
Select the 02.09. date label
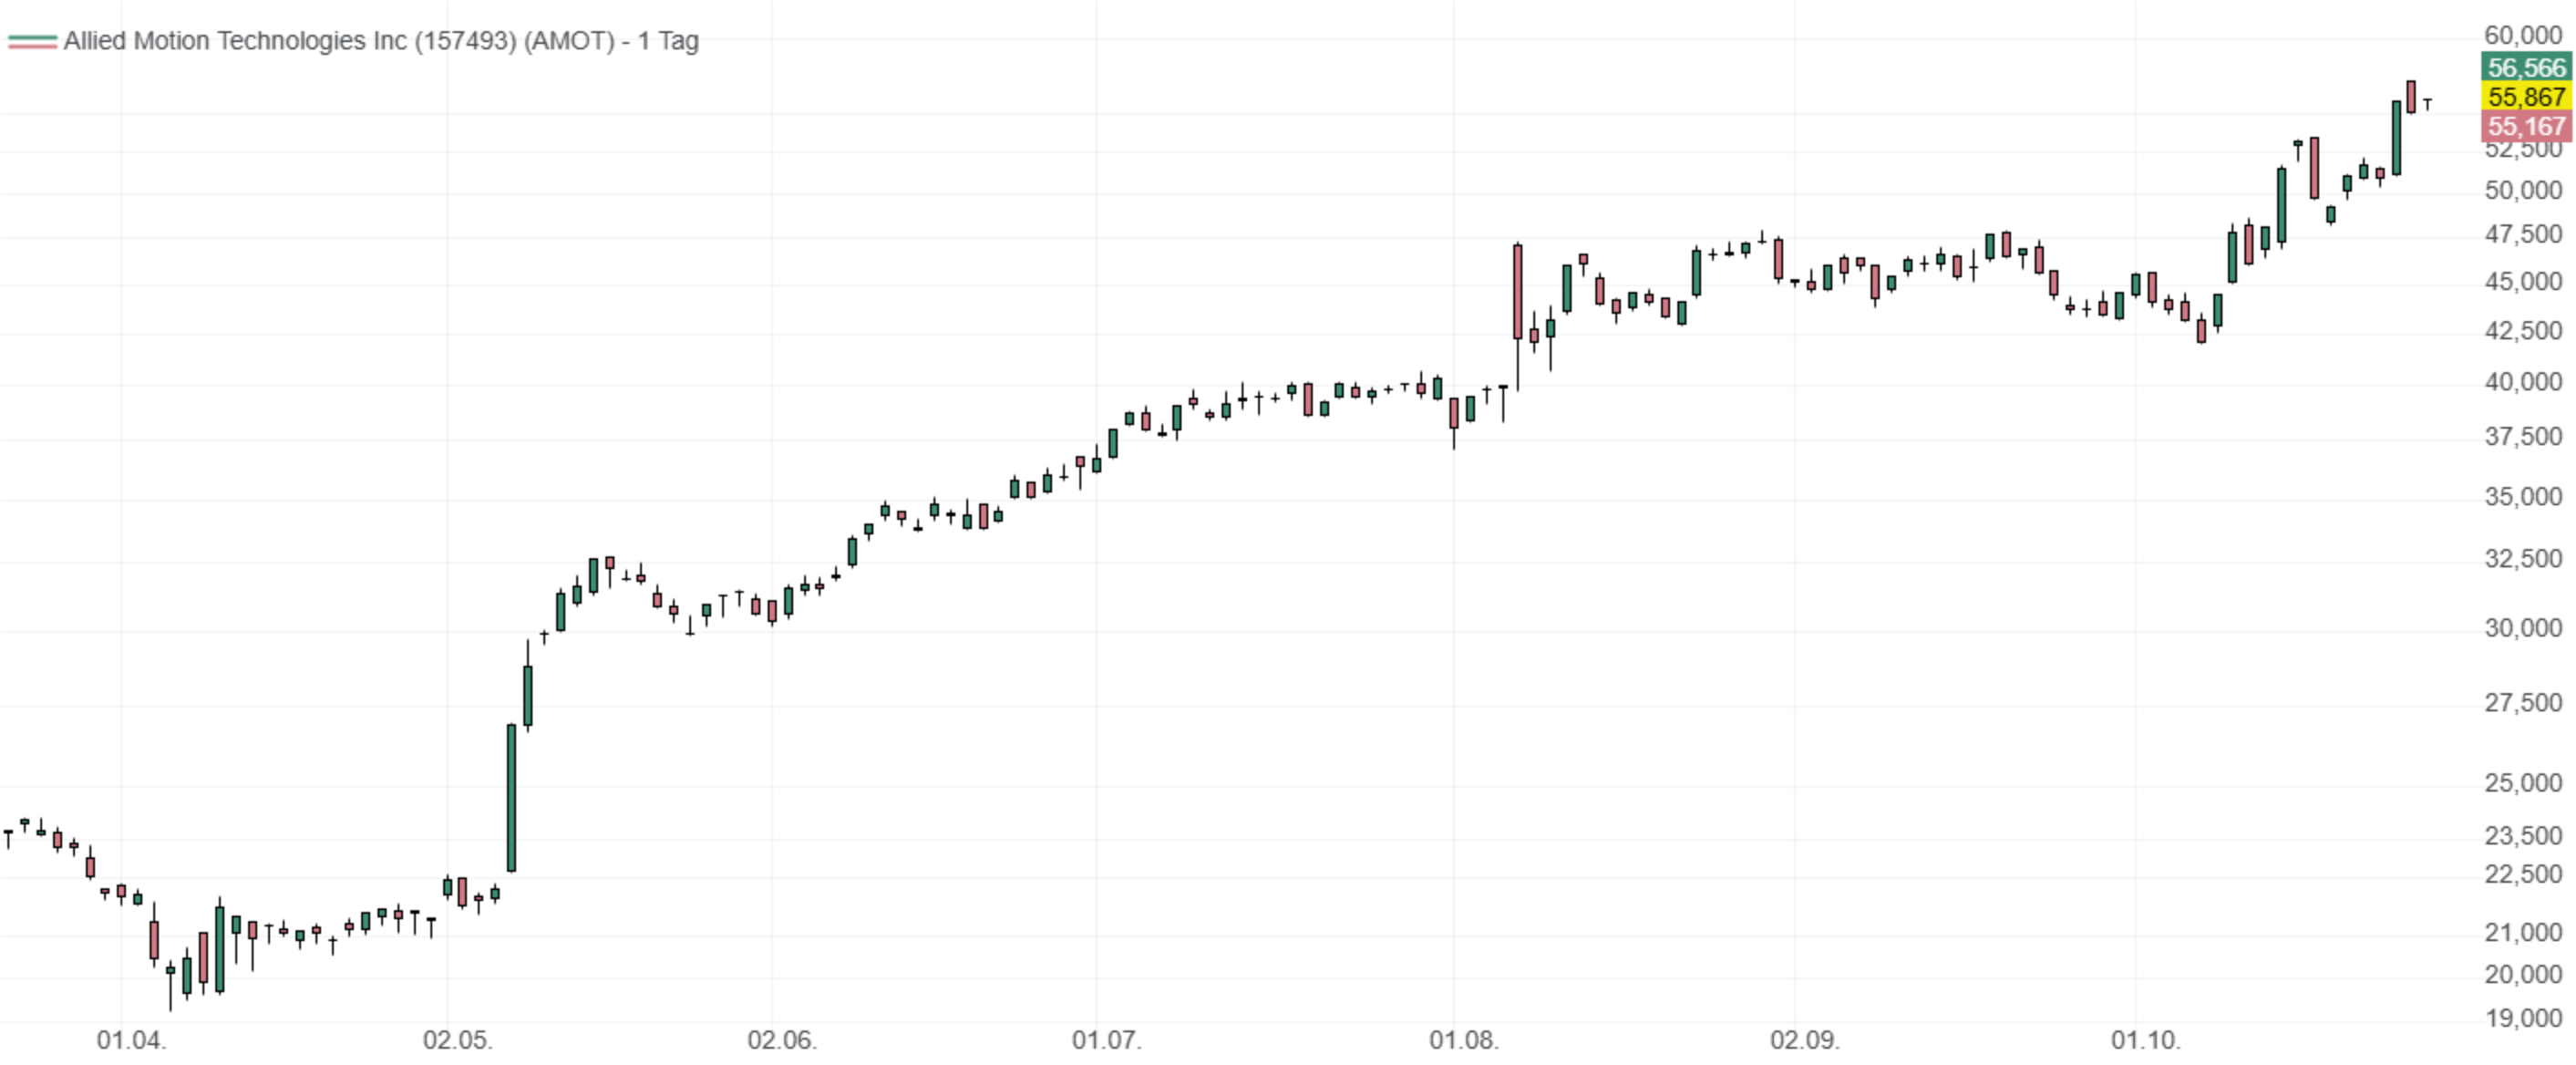pos(1804,1040)
